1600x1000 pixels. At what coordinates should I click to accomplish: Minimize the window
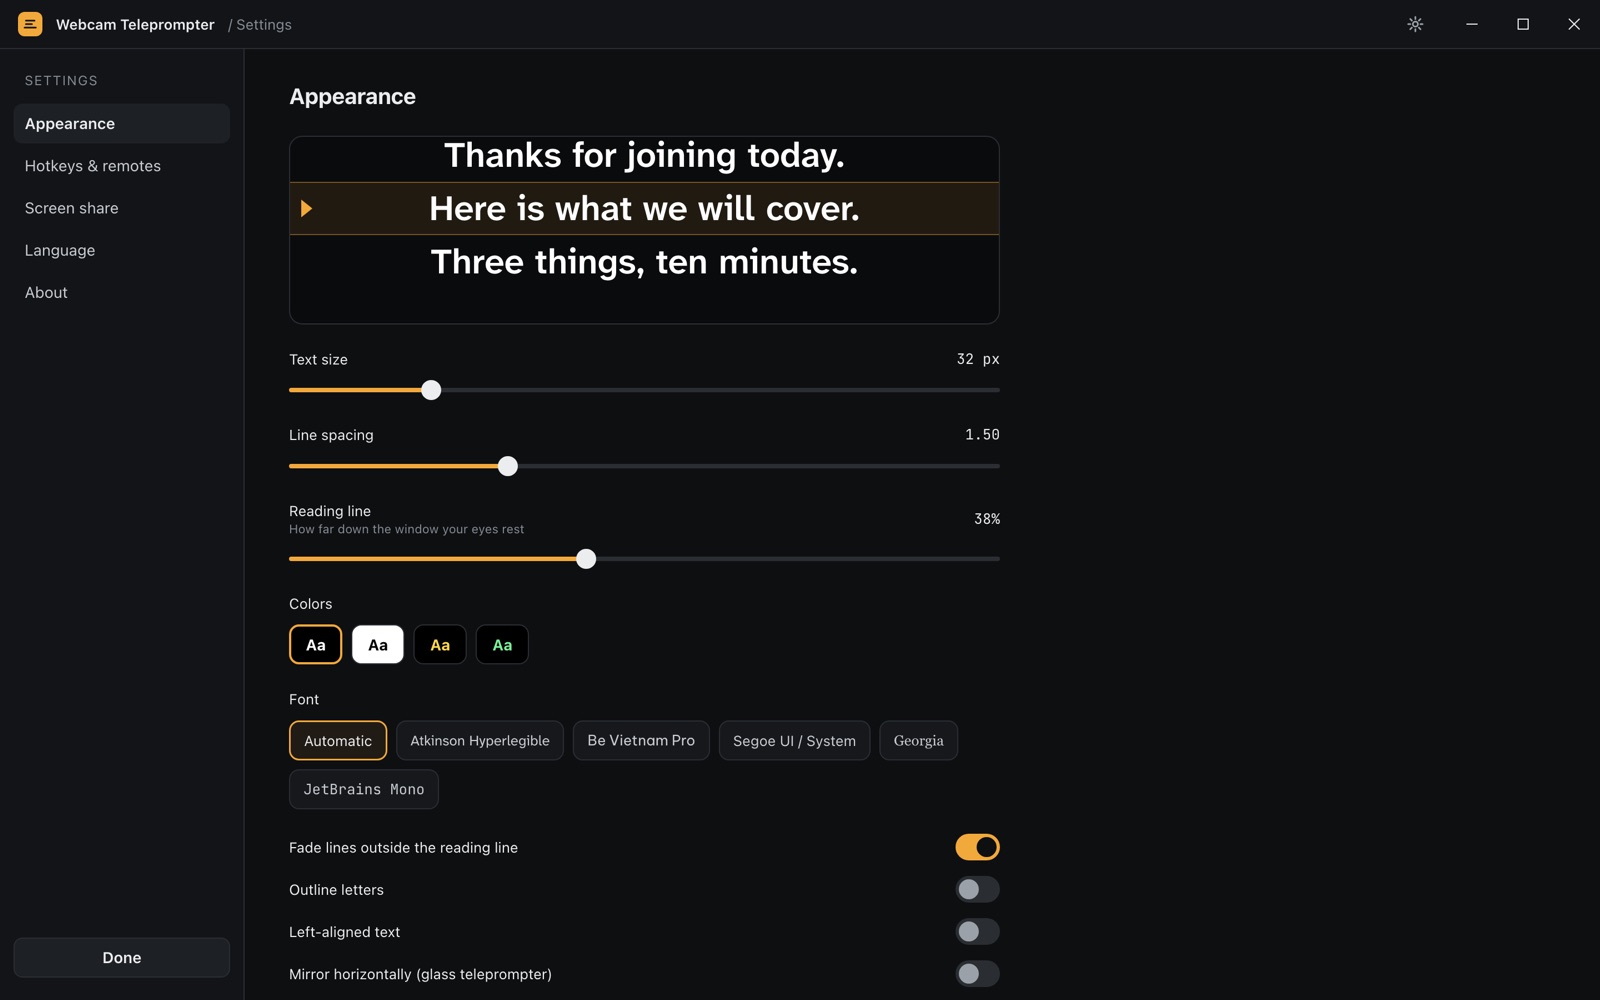[1472, 24]
